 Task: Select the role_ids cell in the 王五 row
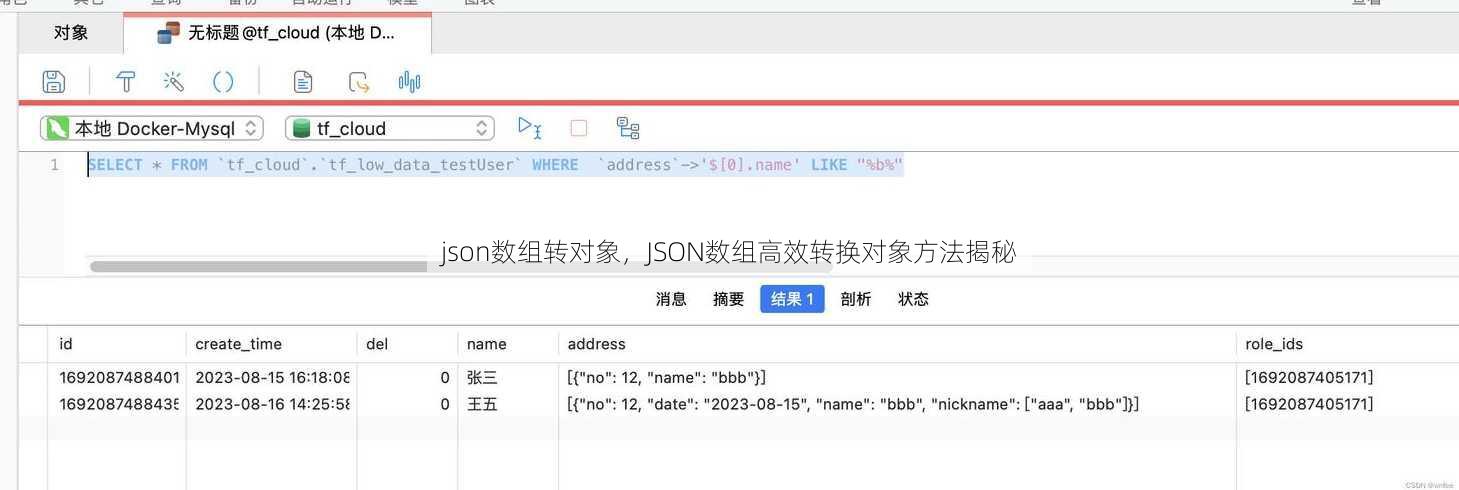[1347, 404]
